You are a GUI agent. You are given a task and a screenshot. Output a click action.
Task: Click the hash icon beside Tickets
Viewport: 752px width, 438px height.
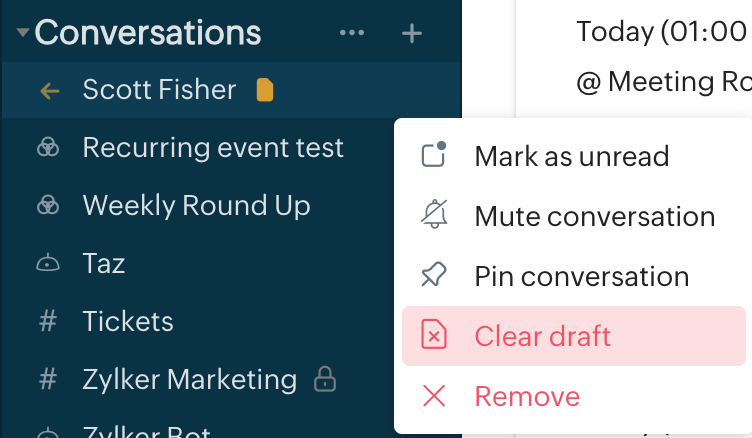click(48, 322)
